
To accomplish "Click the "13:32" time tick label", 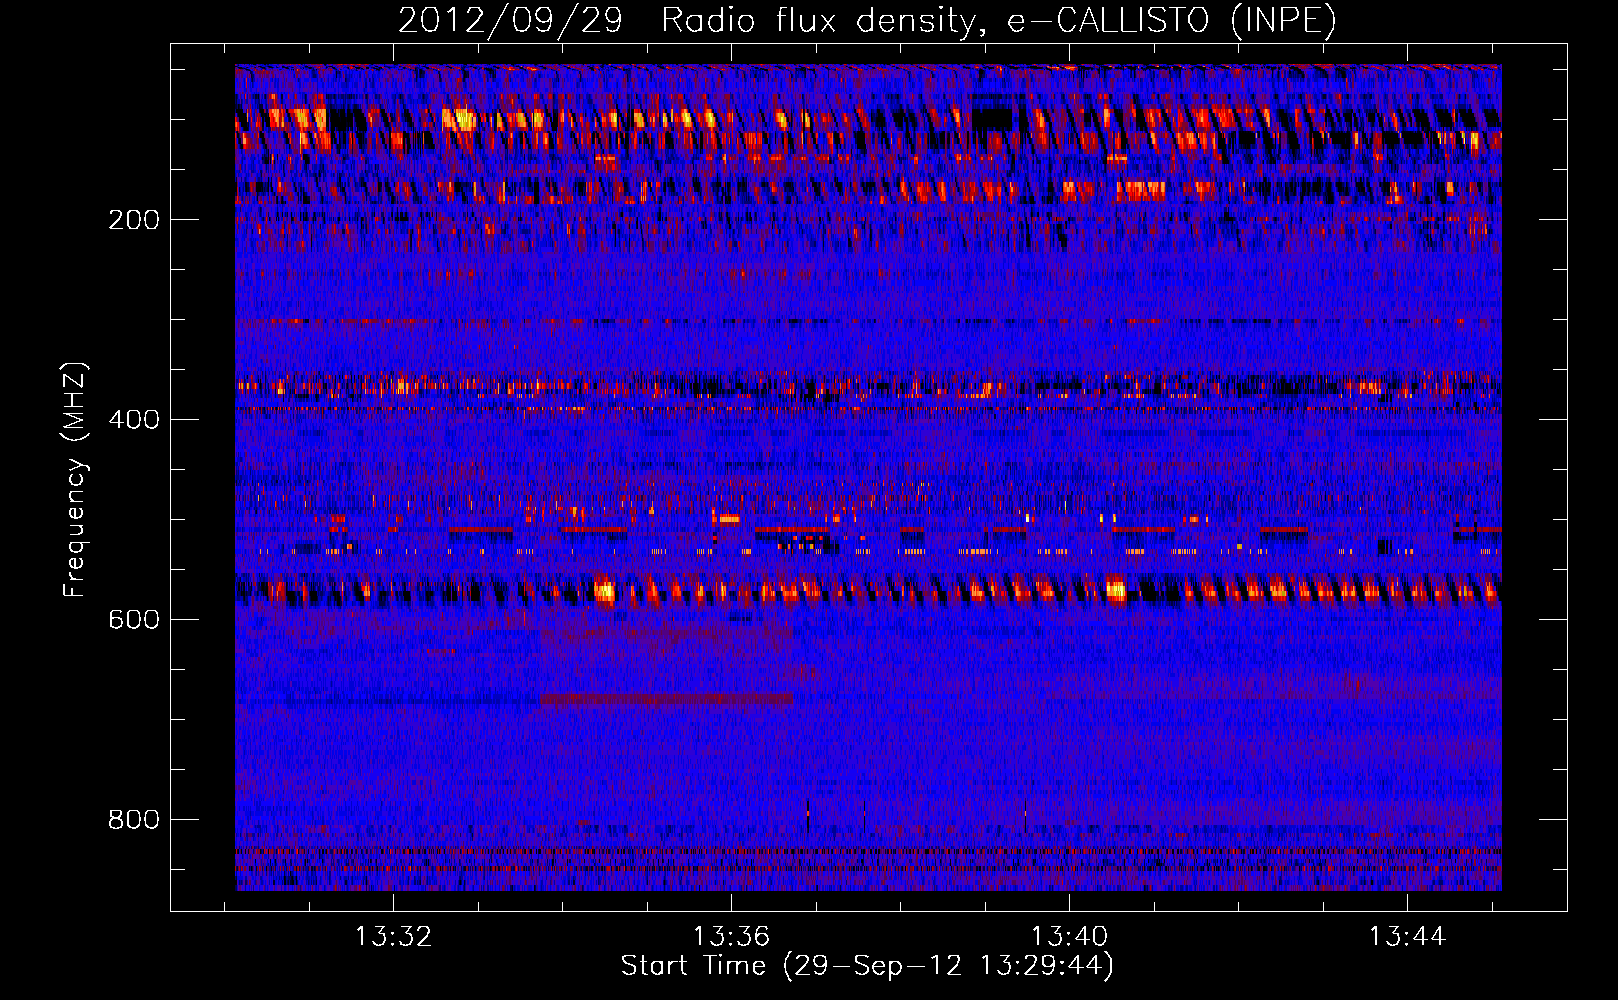I will pyautogui.click(x=394, y=937).
